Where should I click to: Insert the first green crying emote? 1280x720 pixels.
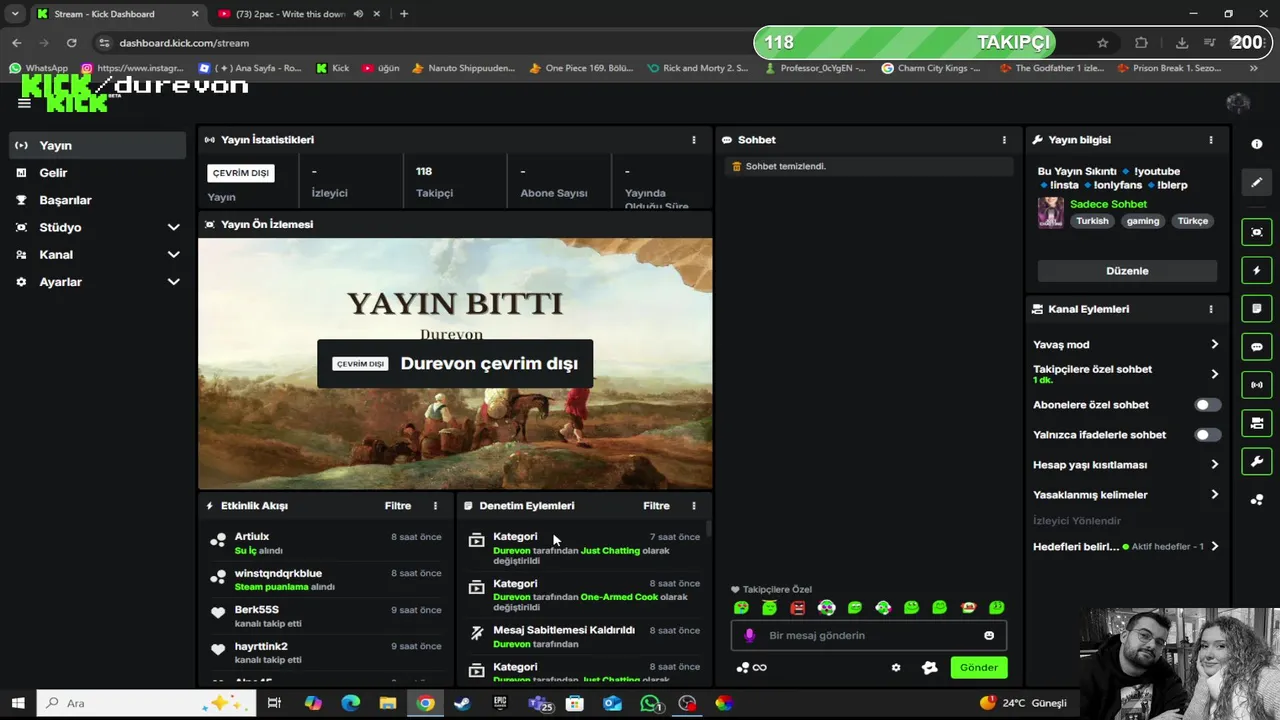(741, 607)
